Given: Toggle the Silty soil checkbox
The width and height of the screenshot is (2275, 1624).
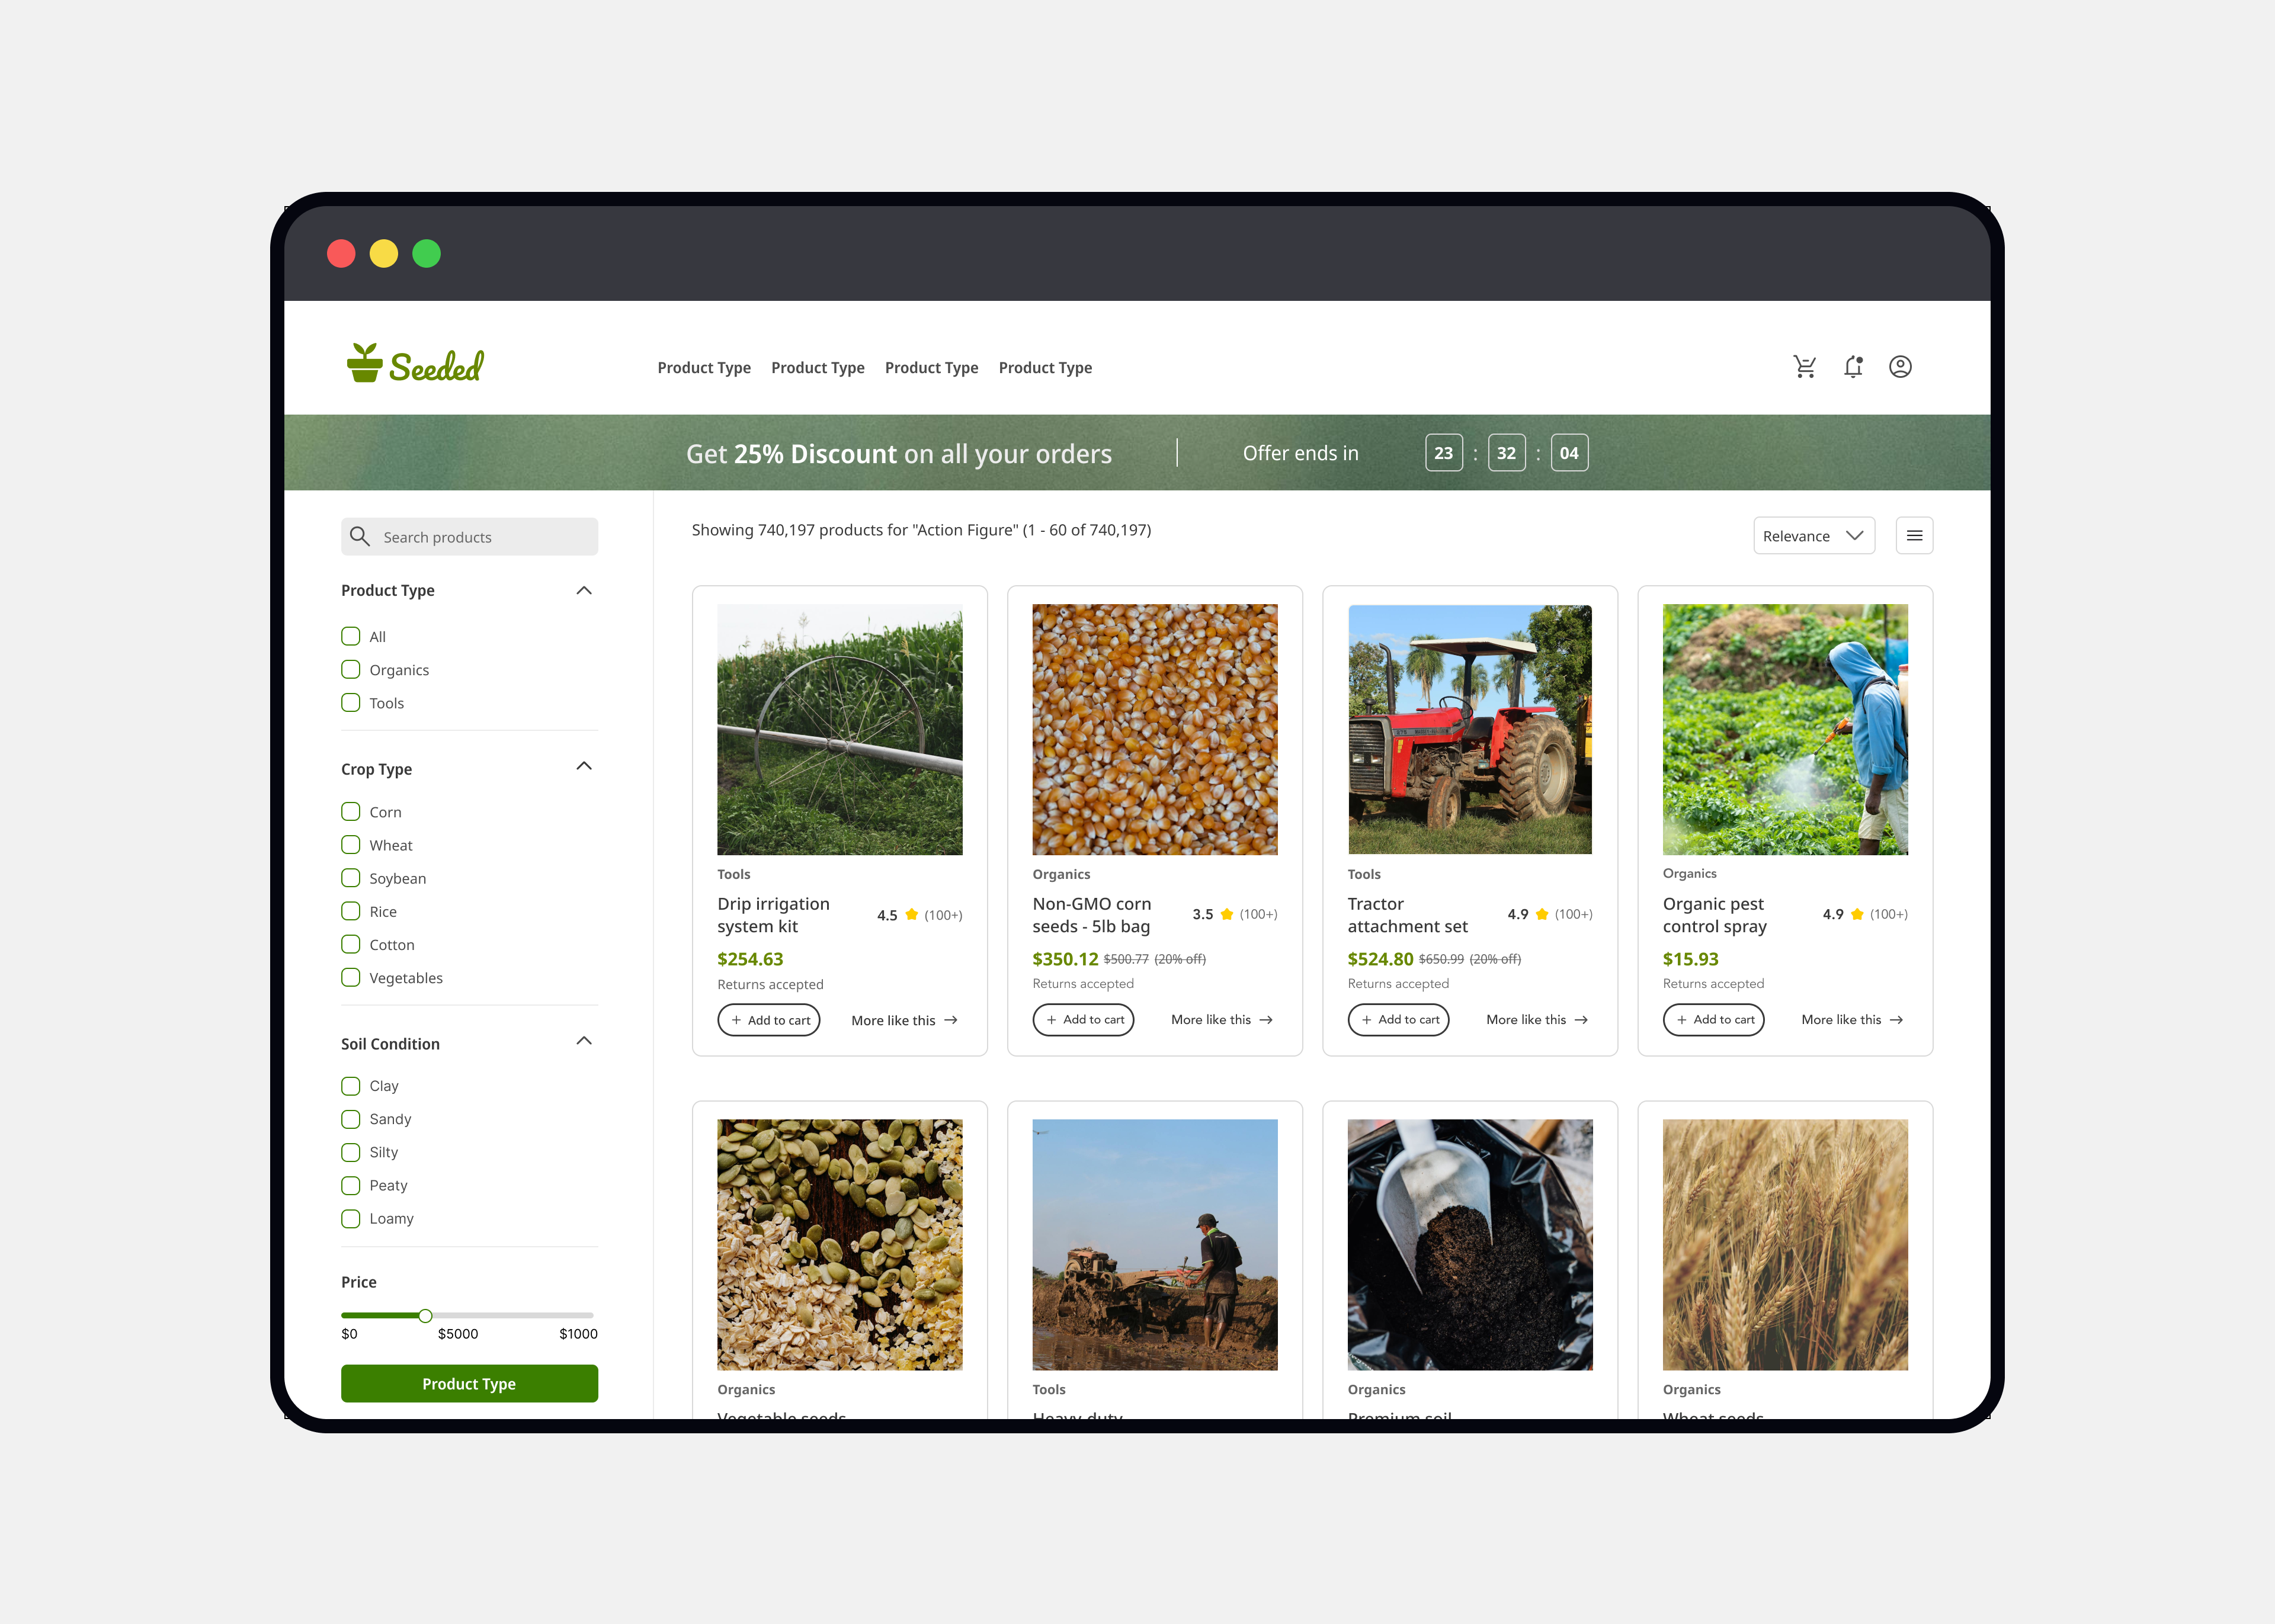Looking at the screenshot, I should click(x=351, y=1152).
